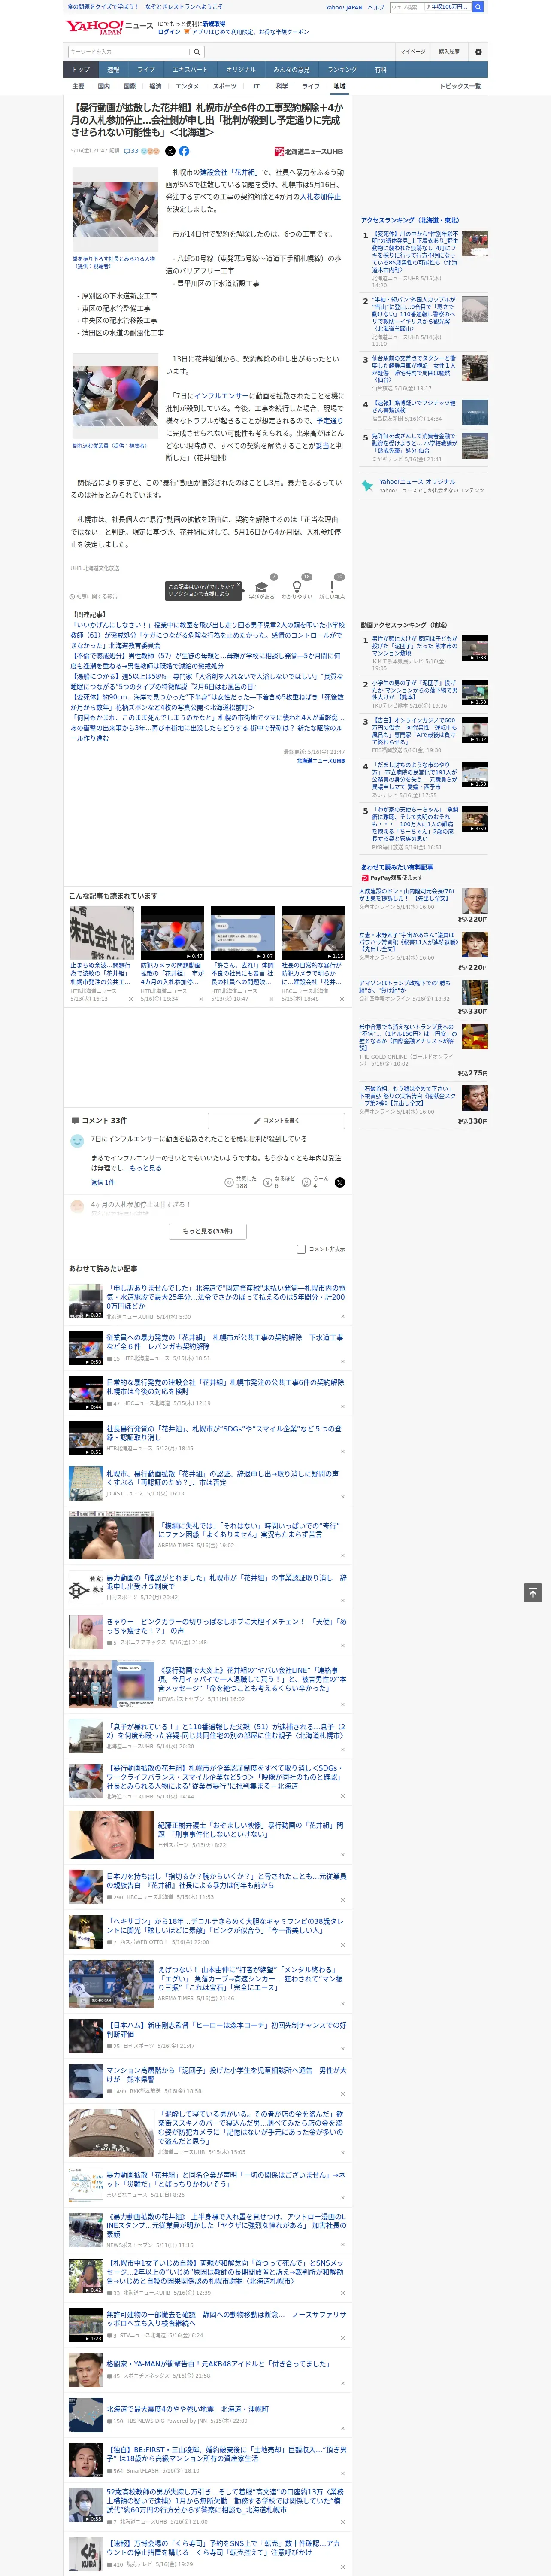
Task: Select the スポーツ category tab
Action: (225, 86)
